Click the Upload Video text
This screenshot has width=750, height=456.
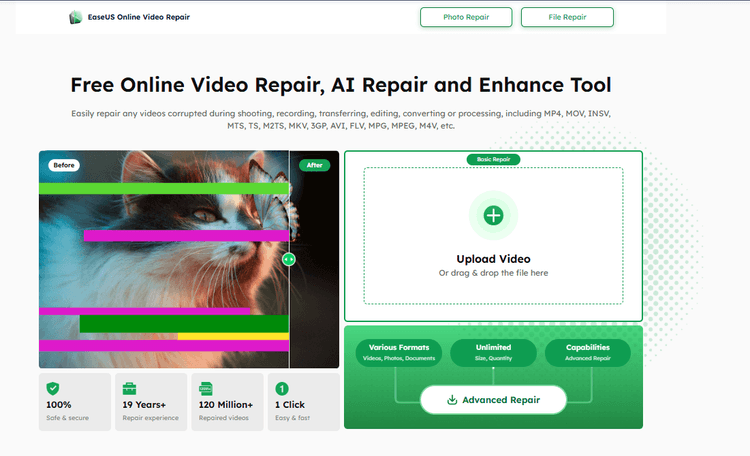pos(493,259)
